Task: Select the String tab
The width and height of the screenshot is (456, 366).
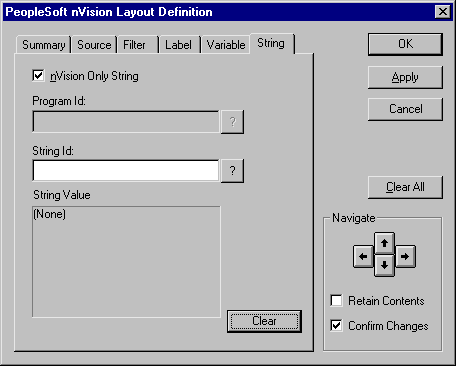Action: pos(271,43)
